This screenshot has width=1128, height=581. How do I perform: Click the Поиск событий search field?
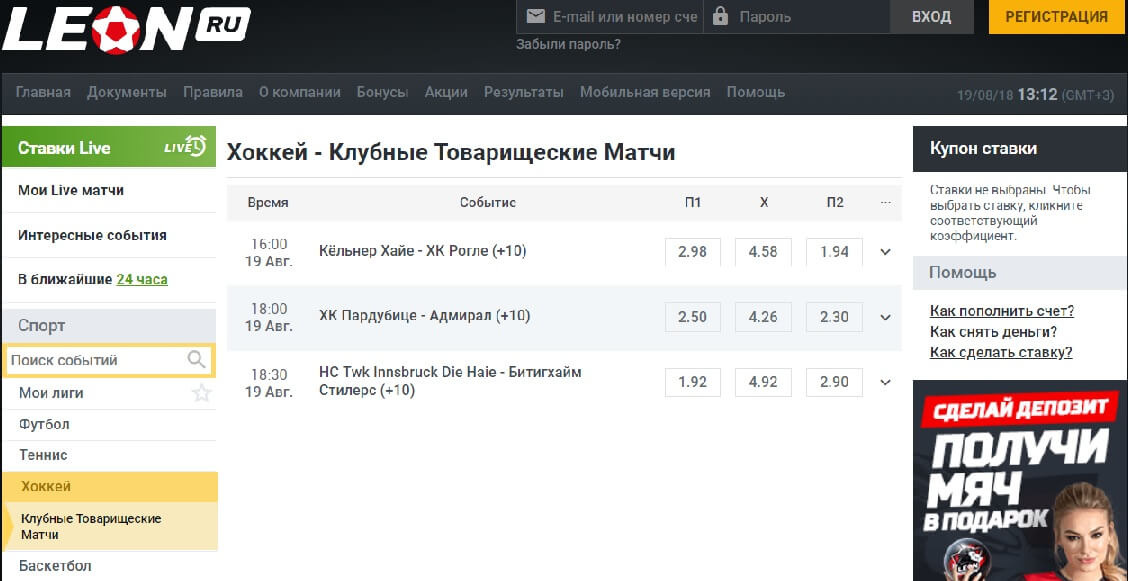(x=109, y=360)
